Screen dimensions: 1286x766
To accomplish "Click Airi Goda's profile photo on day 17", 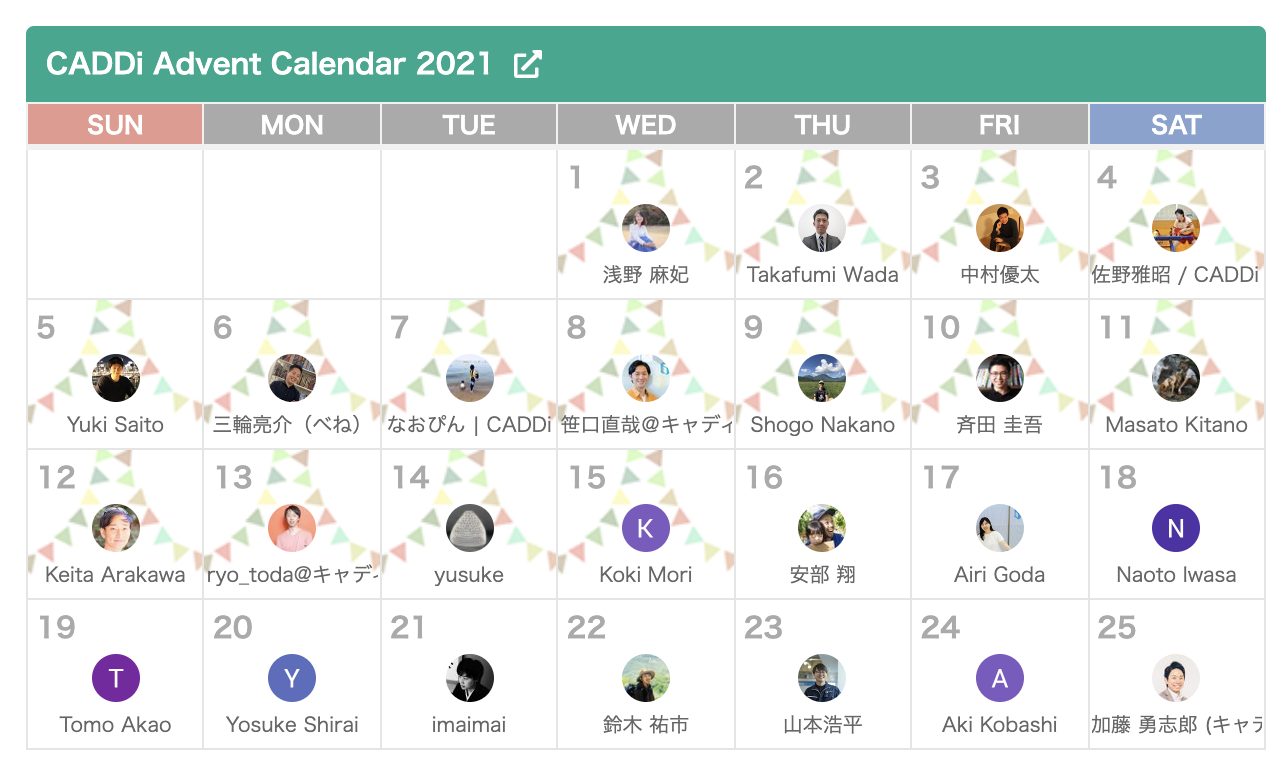I will (999, 528).
